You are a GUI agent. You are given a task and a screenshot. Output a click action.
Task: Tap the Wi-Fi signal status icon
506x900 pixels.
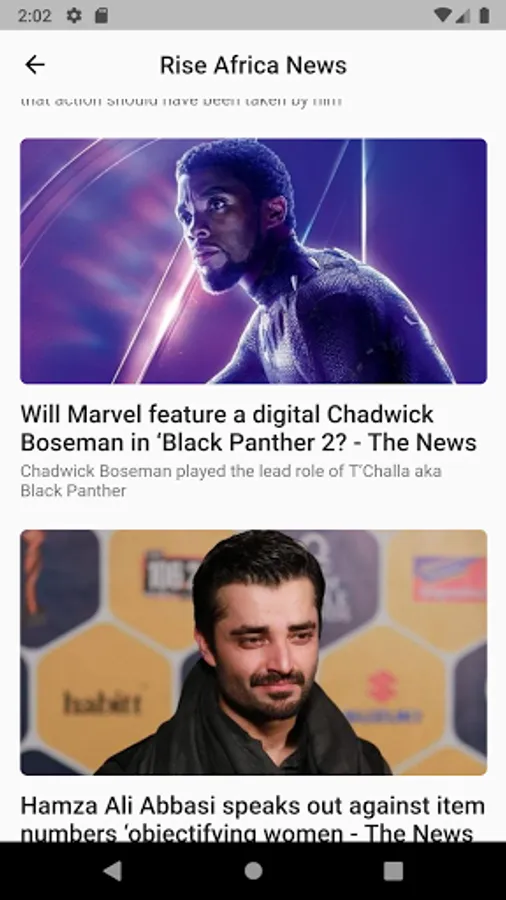click(442, 15)
